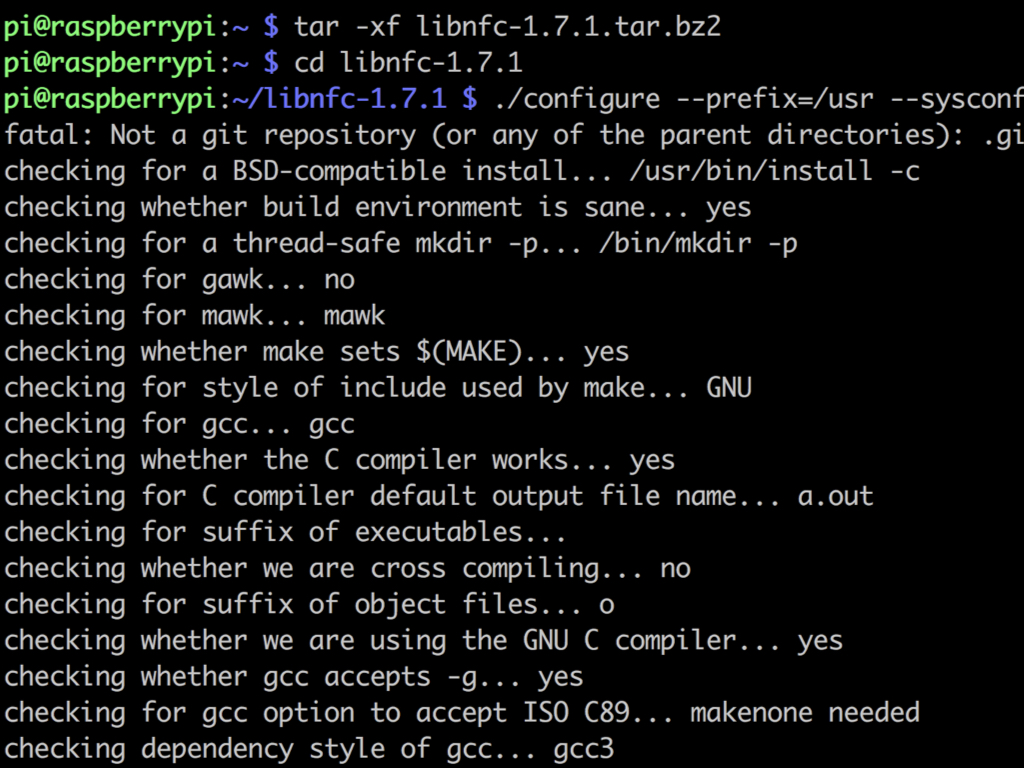Click the checking for mawk... mawk line
The image size is (1024, 768).
(195, 315)
